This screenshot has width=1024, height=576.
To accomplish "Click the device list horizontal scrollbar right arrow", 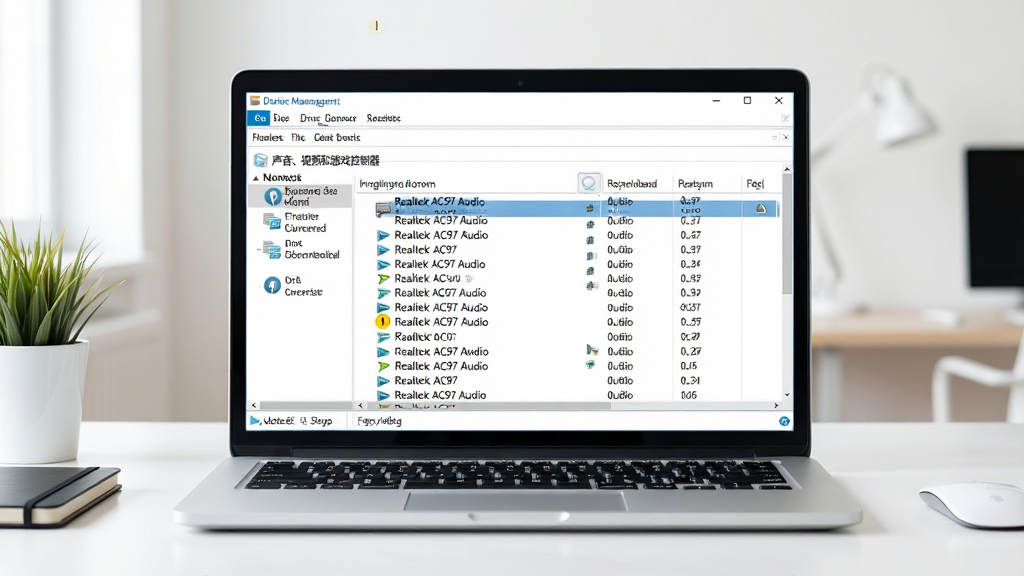I will point(776,406).
